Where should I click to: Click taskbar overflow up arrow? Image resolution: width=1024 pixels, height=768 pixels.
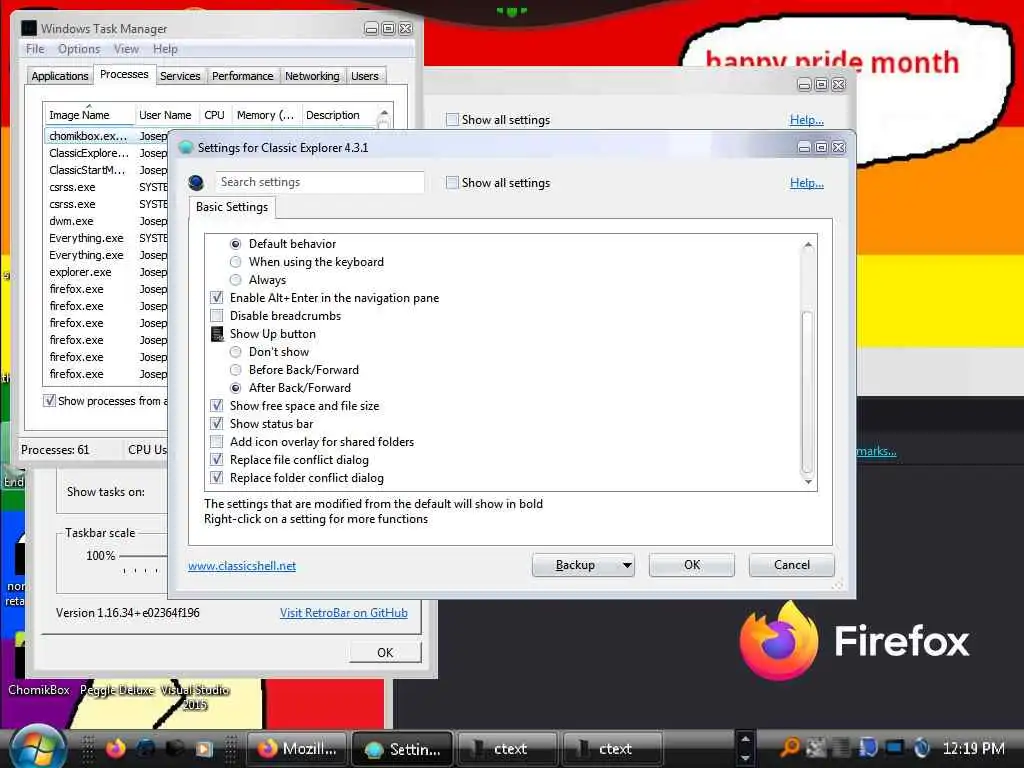[744, 739]
